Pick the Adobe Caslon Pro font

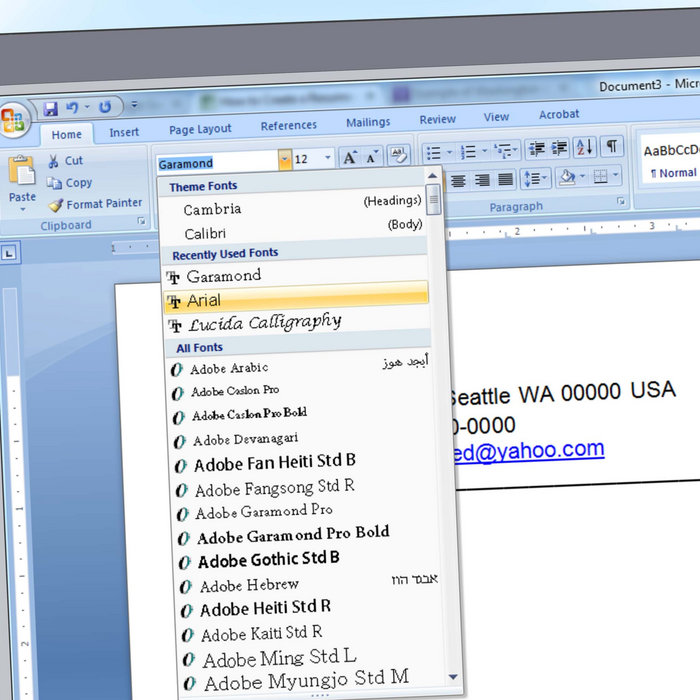[300, 390]
